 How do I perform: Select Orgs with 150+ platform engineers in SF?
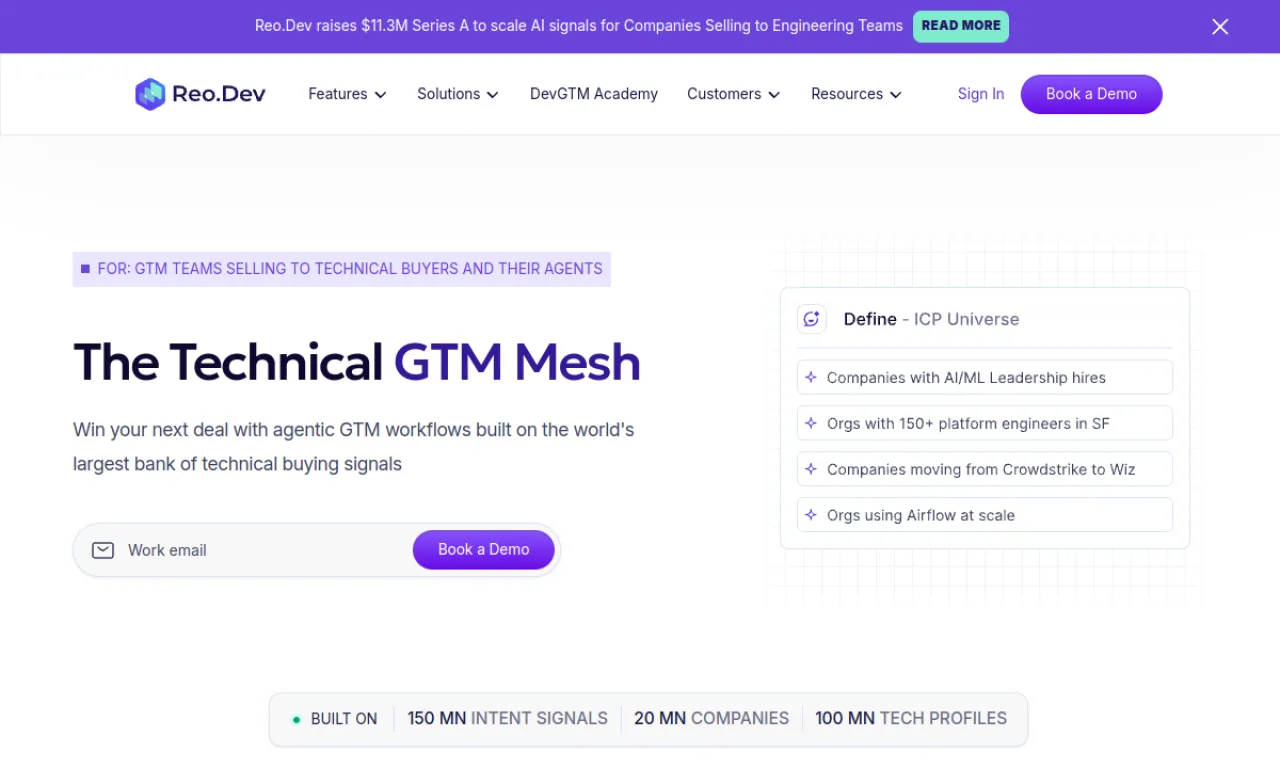(985, 424)
